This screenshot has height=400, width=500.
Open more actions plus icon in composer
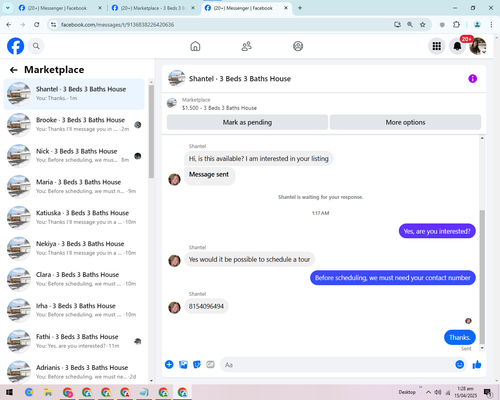coord(169,364)
